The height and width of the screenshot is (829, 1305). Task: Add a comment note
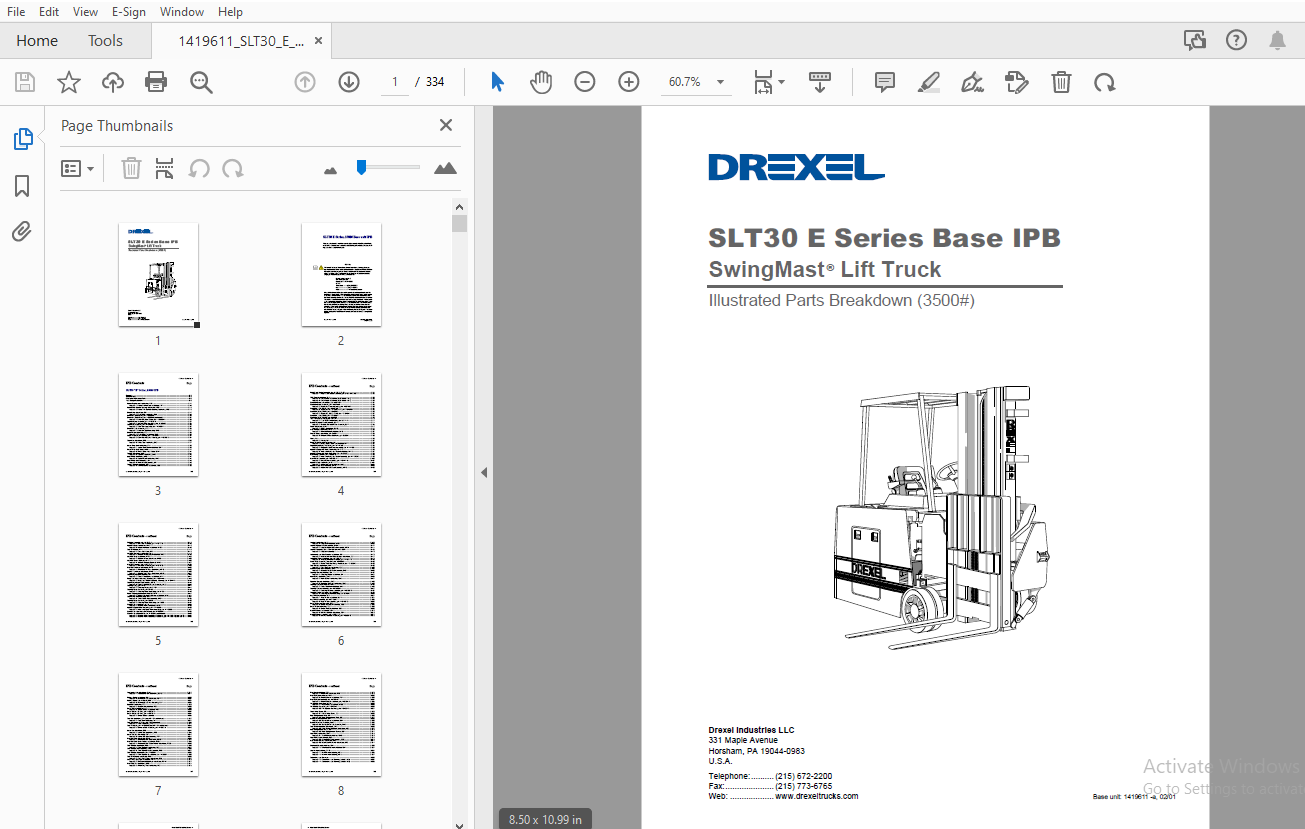click(884, 82)
